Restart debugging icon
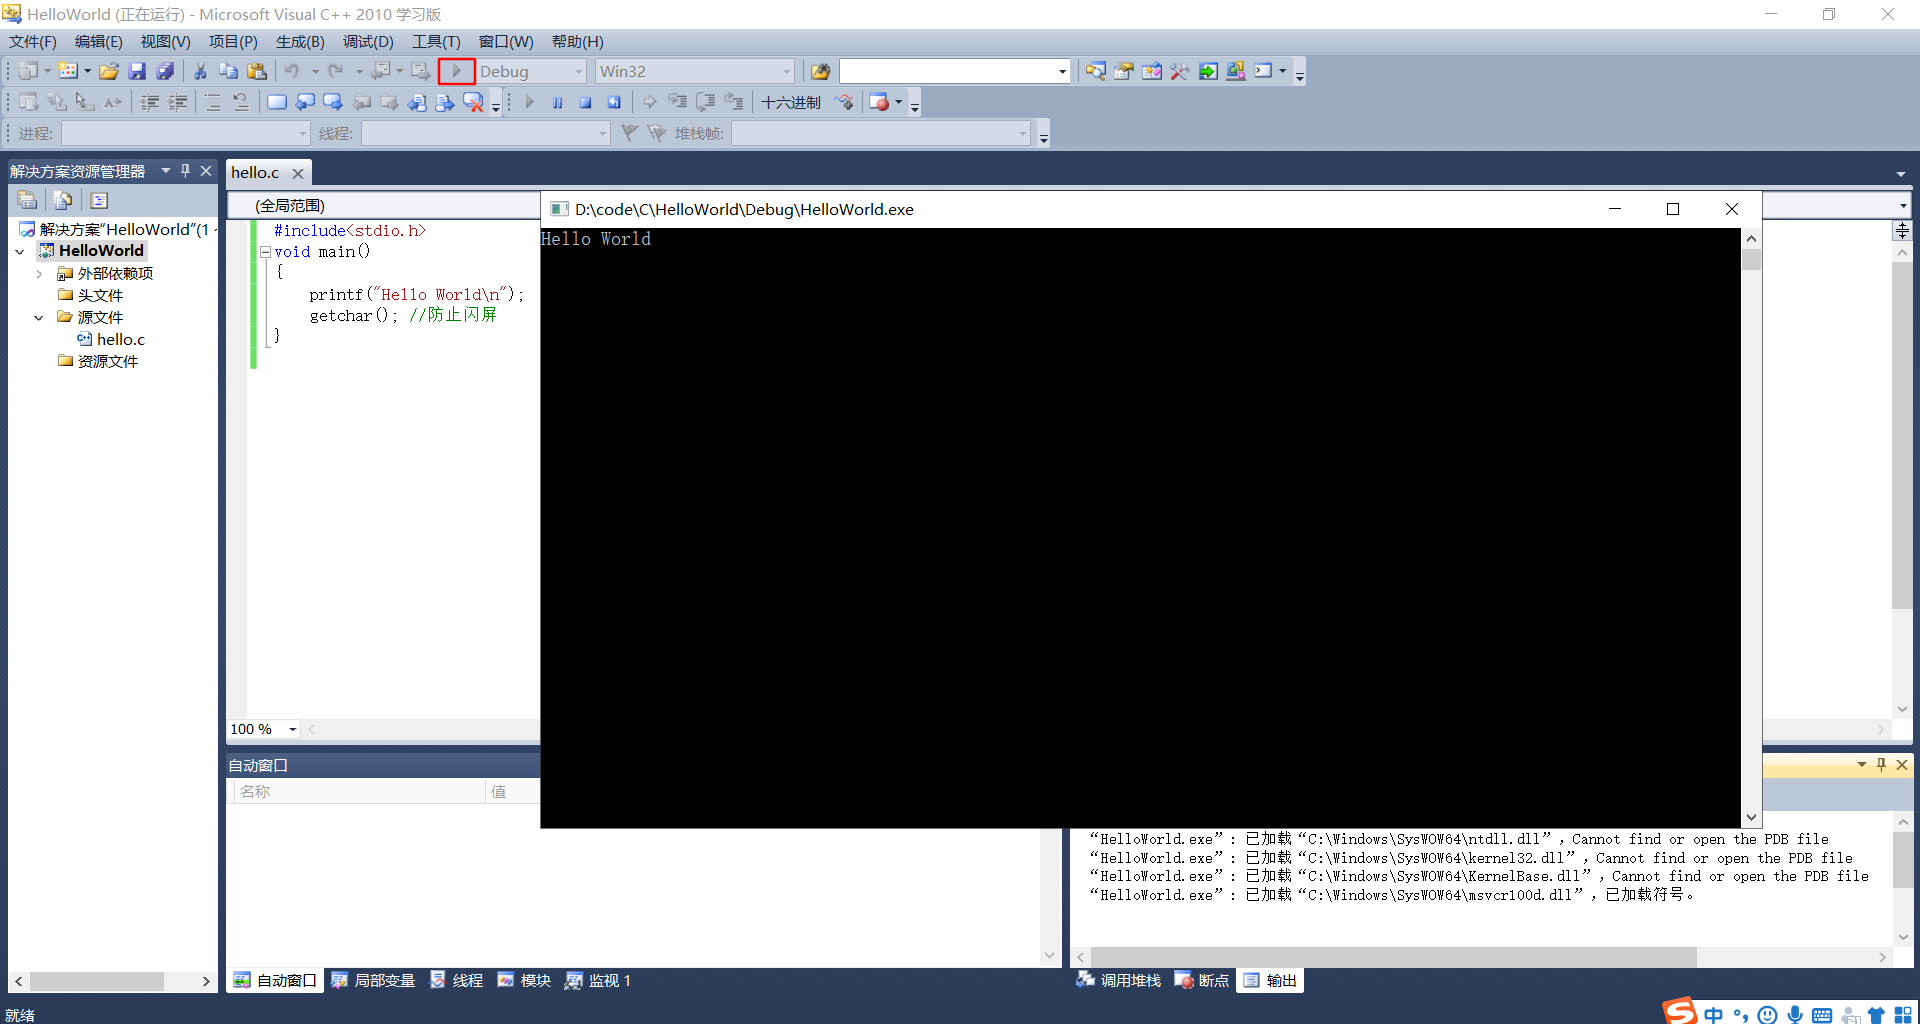 click(x=614, y=102)
